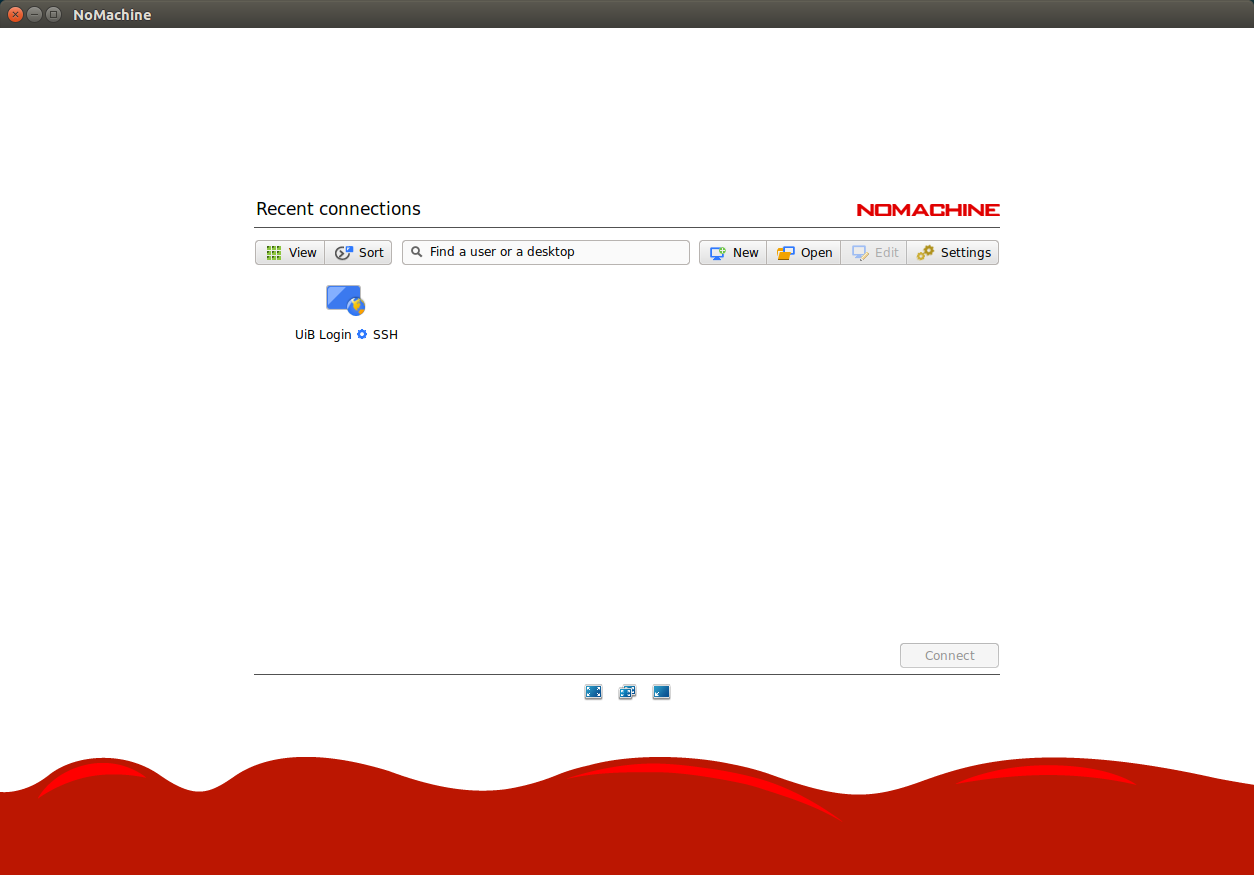Click the red NoMachine logo
Image resolution: width=1254 pixels, height=875 pixels.
point(927,210)
